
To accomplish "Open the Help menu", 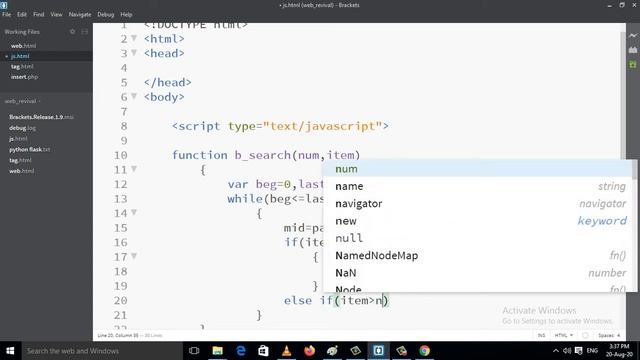I will coord(126,15).
